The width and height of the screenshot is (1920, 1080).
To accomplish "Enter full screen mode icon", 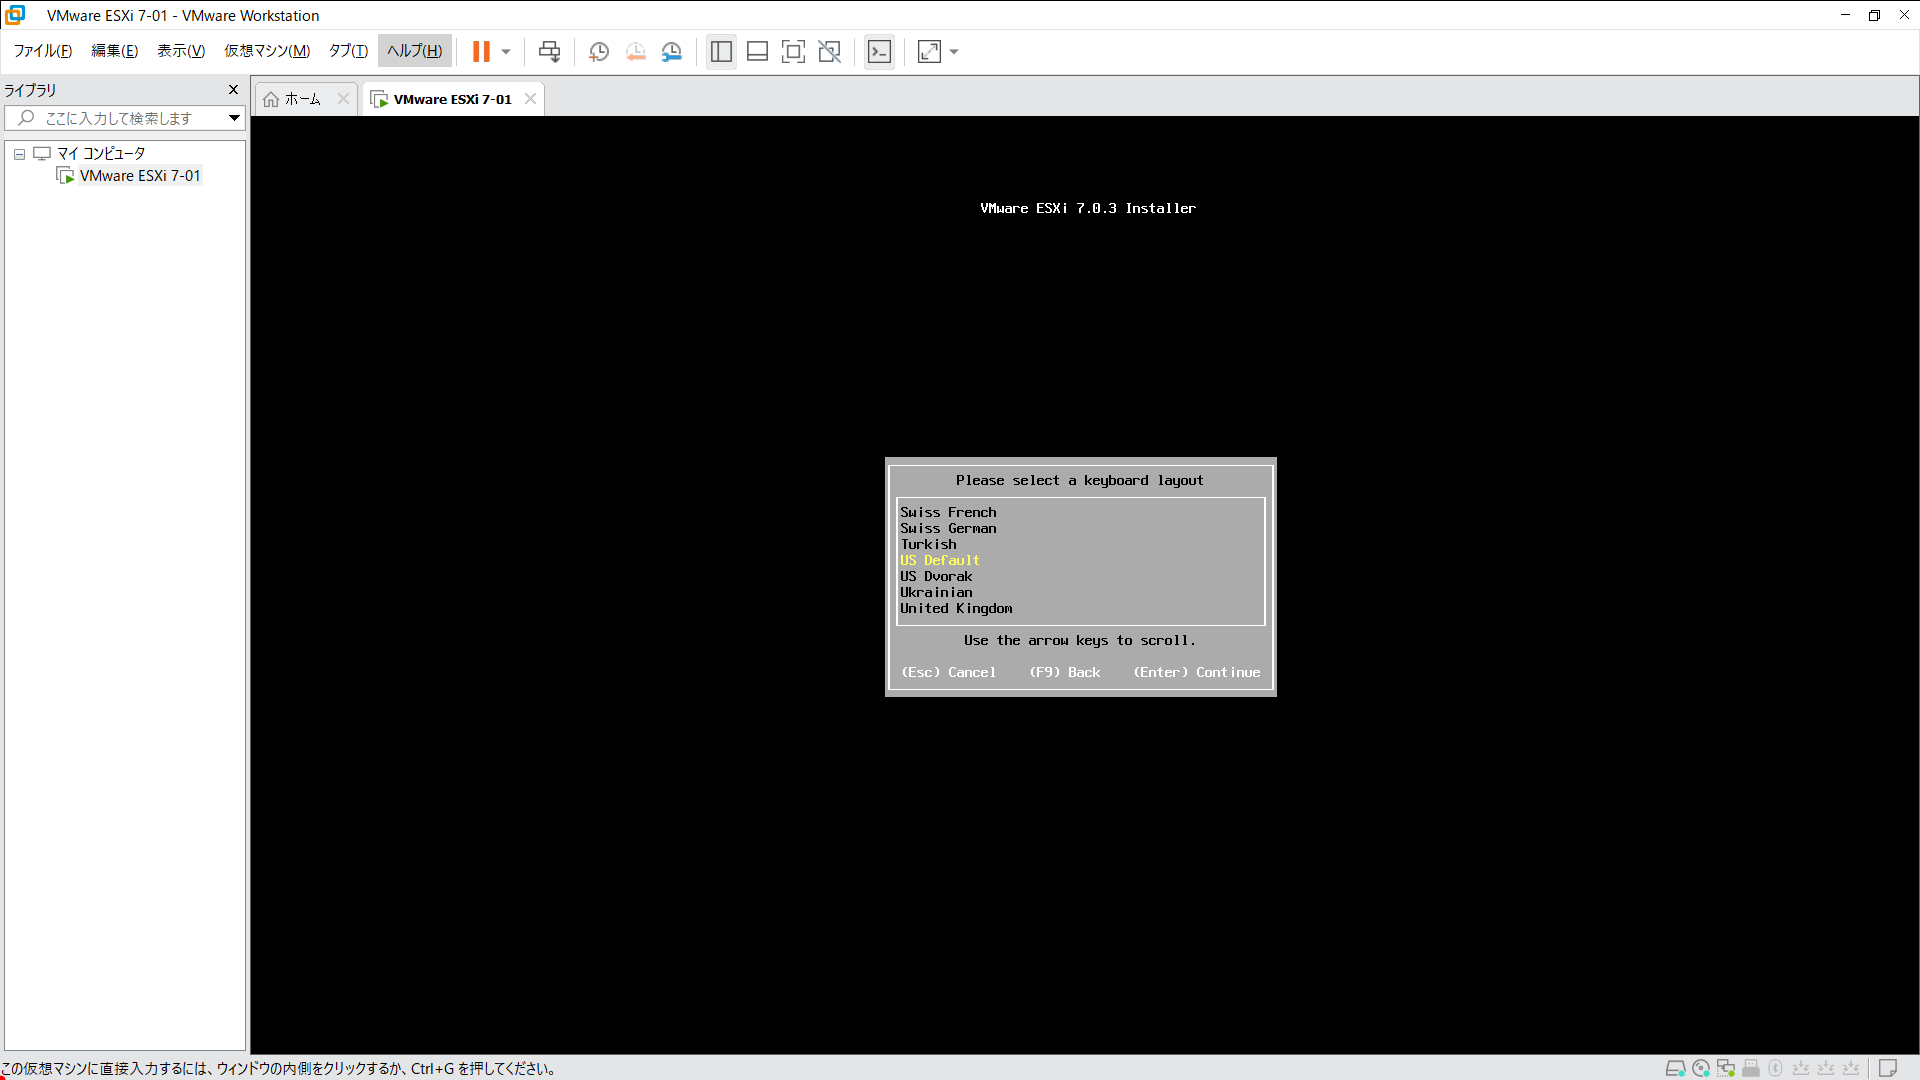I will [793, 51].
